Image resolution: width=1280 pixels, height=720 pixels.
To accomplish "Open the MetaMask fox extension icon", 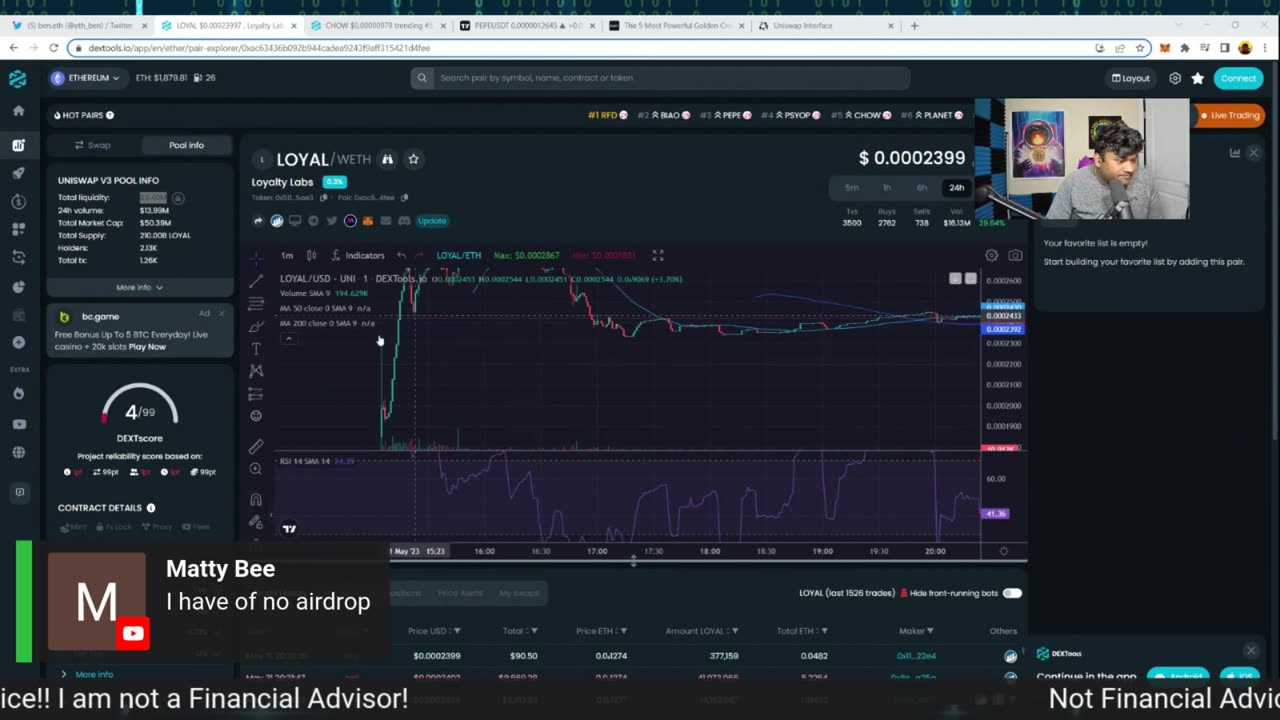I will click(1164, 48).
